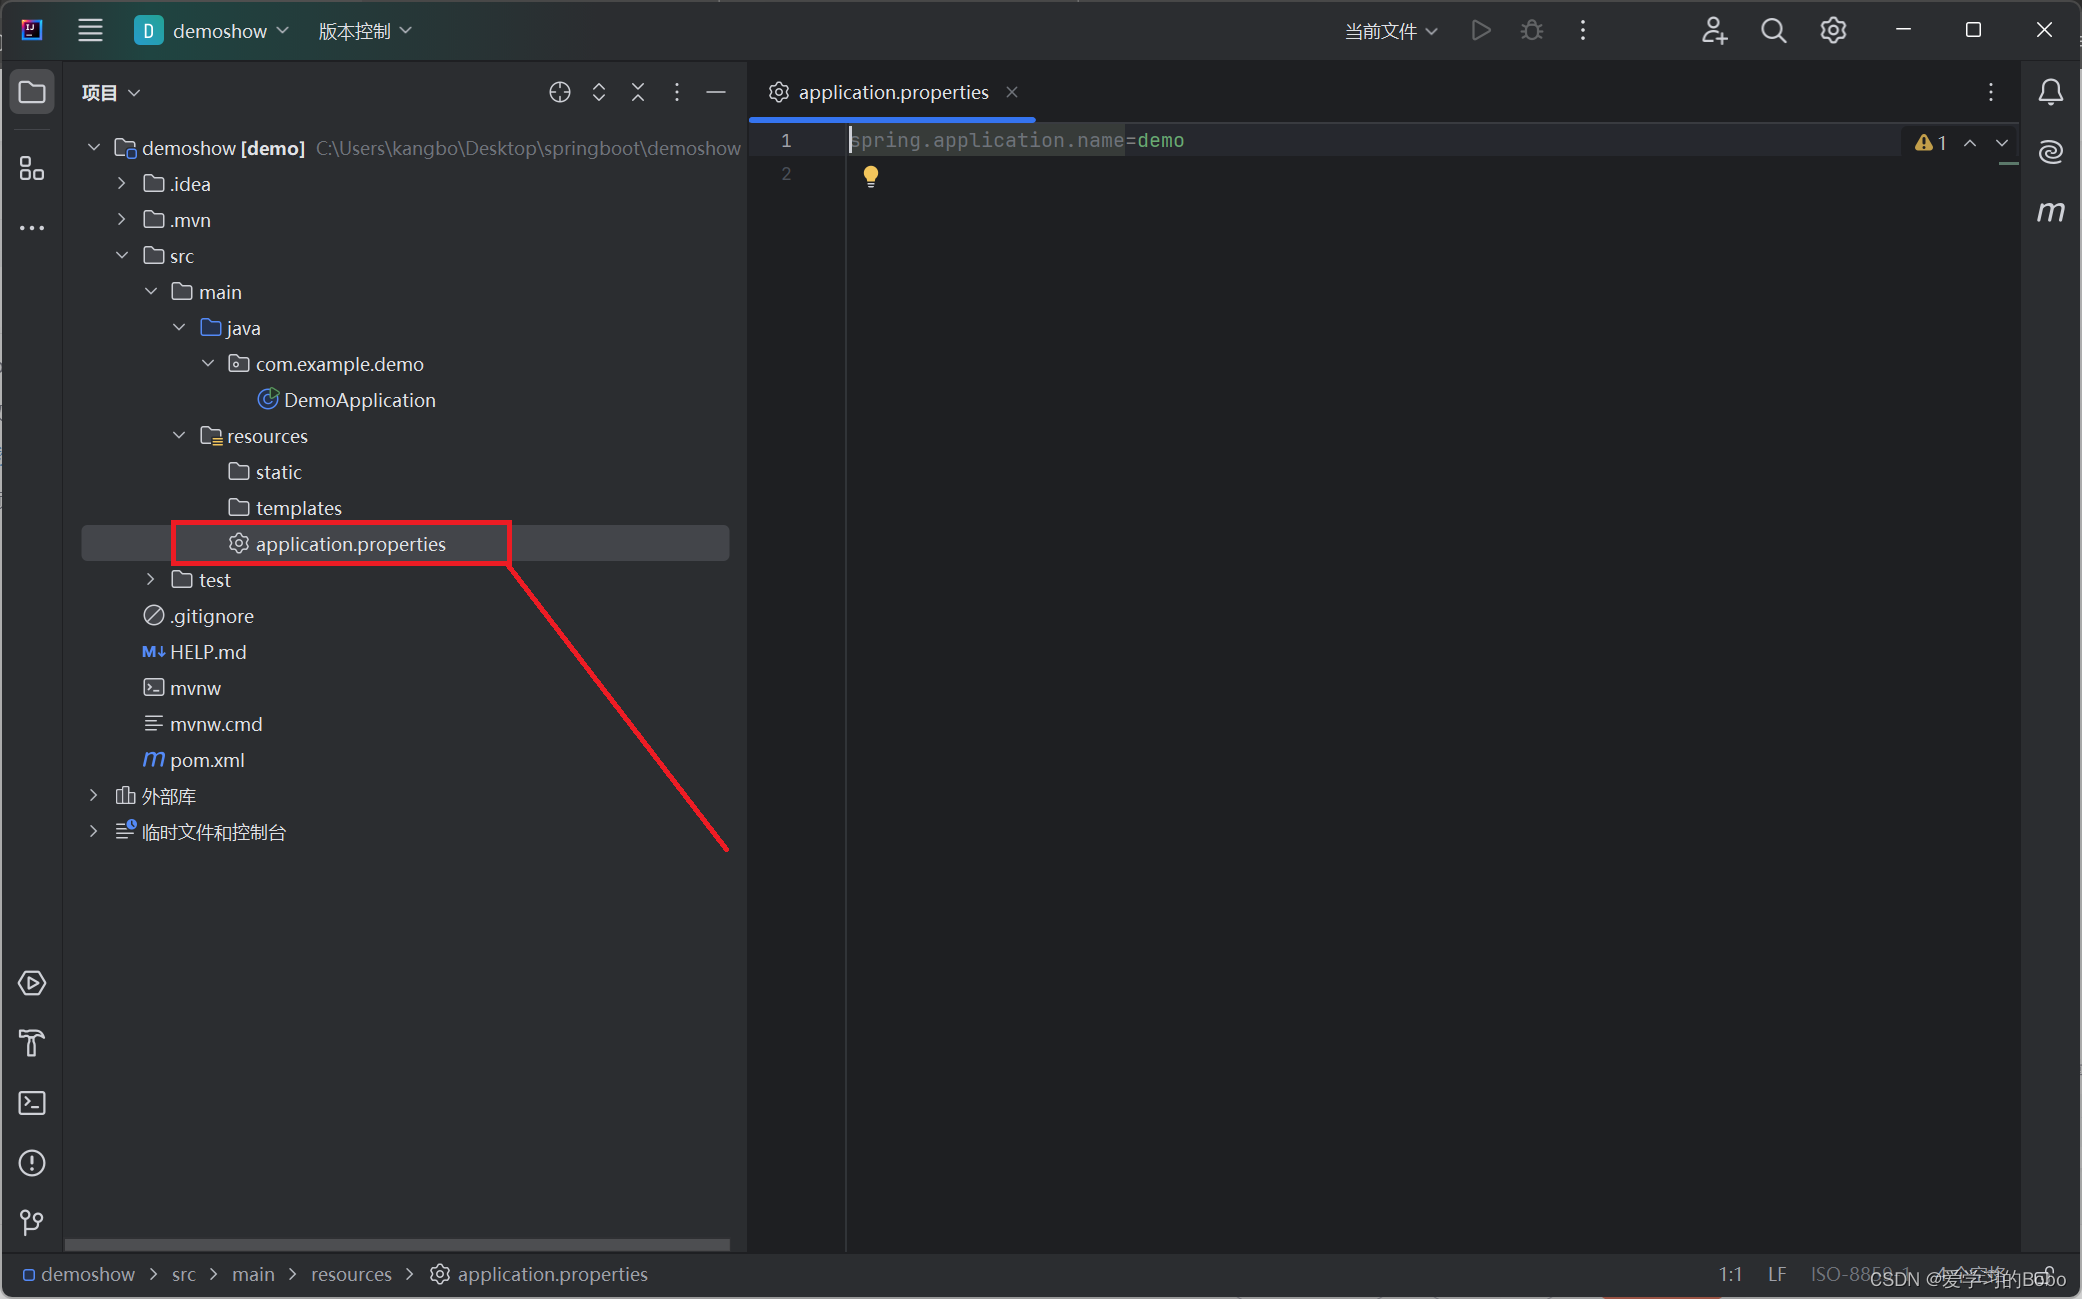This screenshot has height=1299, width=2082.
Task: Collapse the resources folder
Action: [x=179, y=436]
